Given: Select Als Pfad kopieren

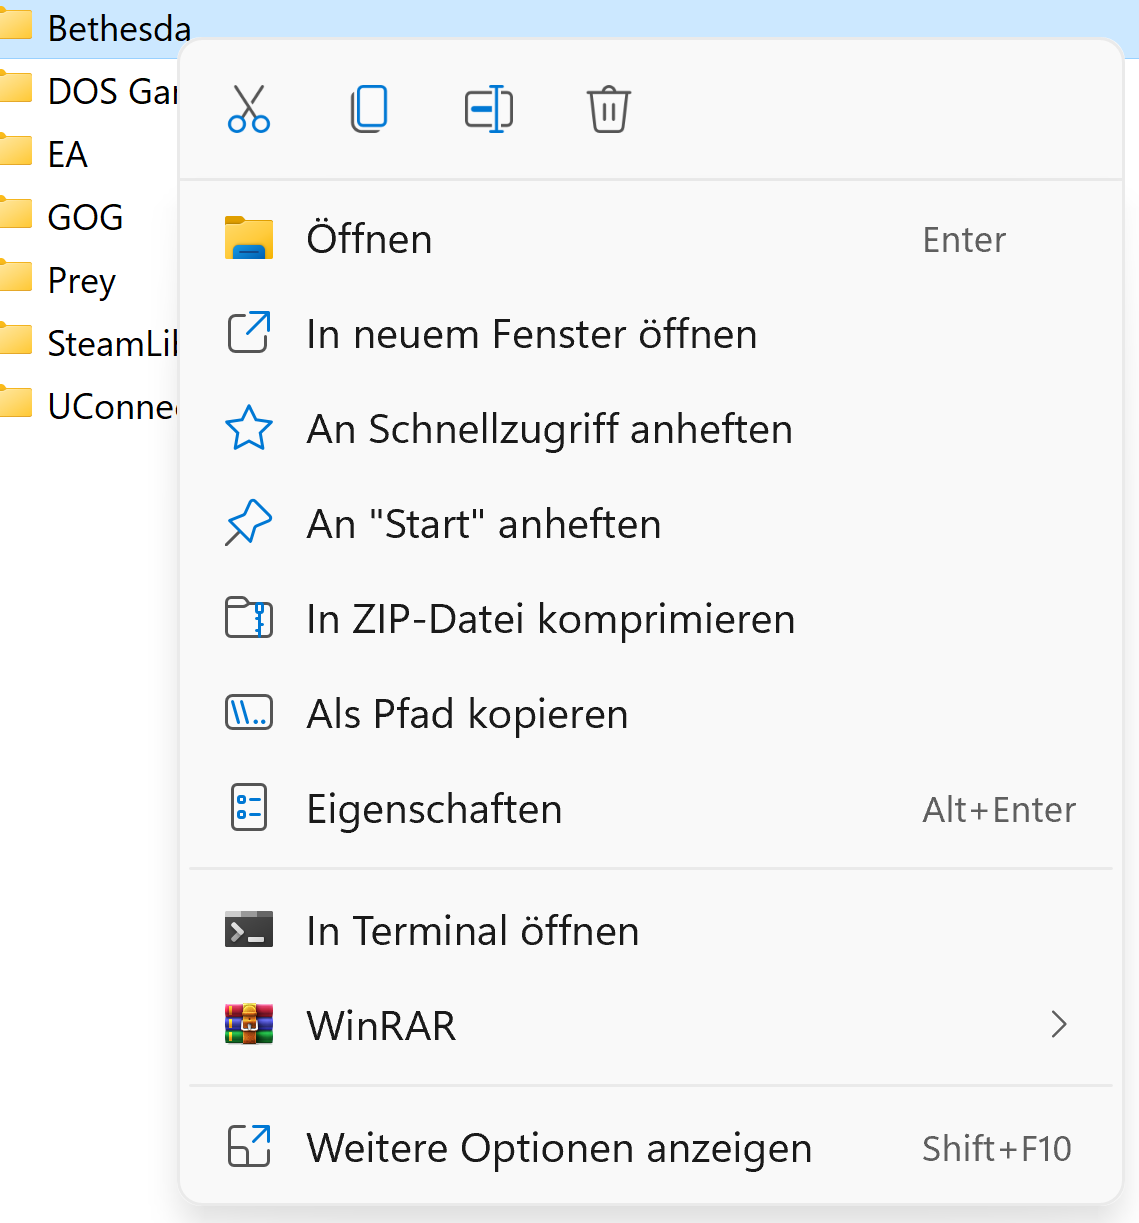Looking at the screenshot, I should (x=467, y=714).
